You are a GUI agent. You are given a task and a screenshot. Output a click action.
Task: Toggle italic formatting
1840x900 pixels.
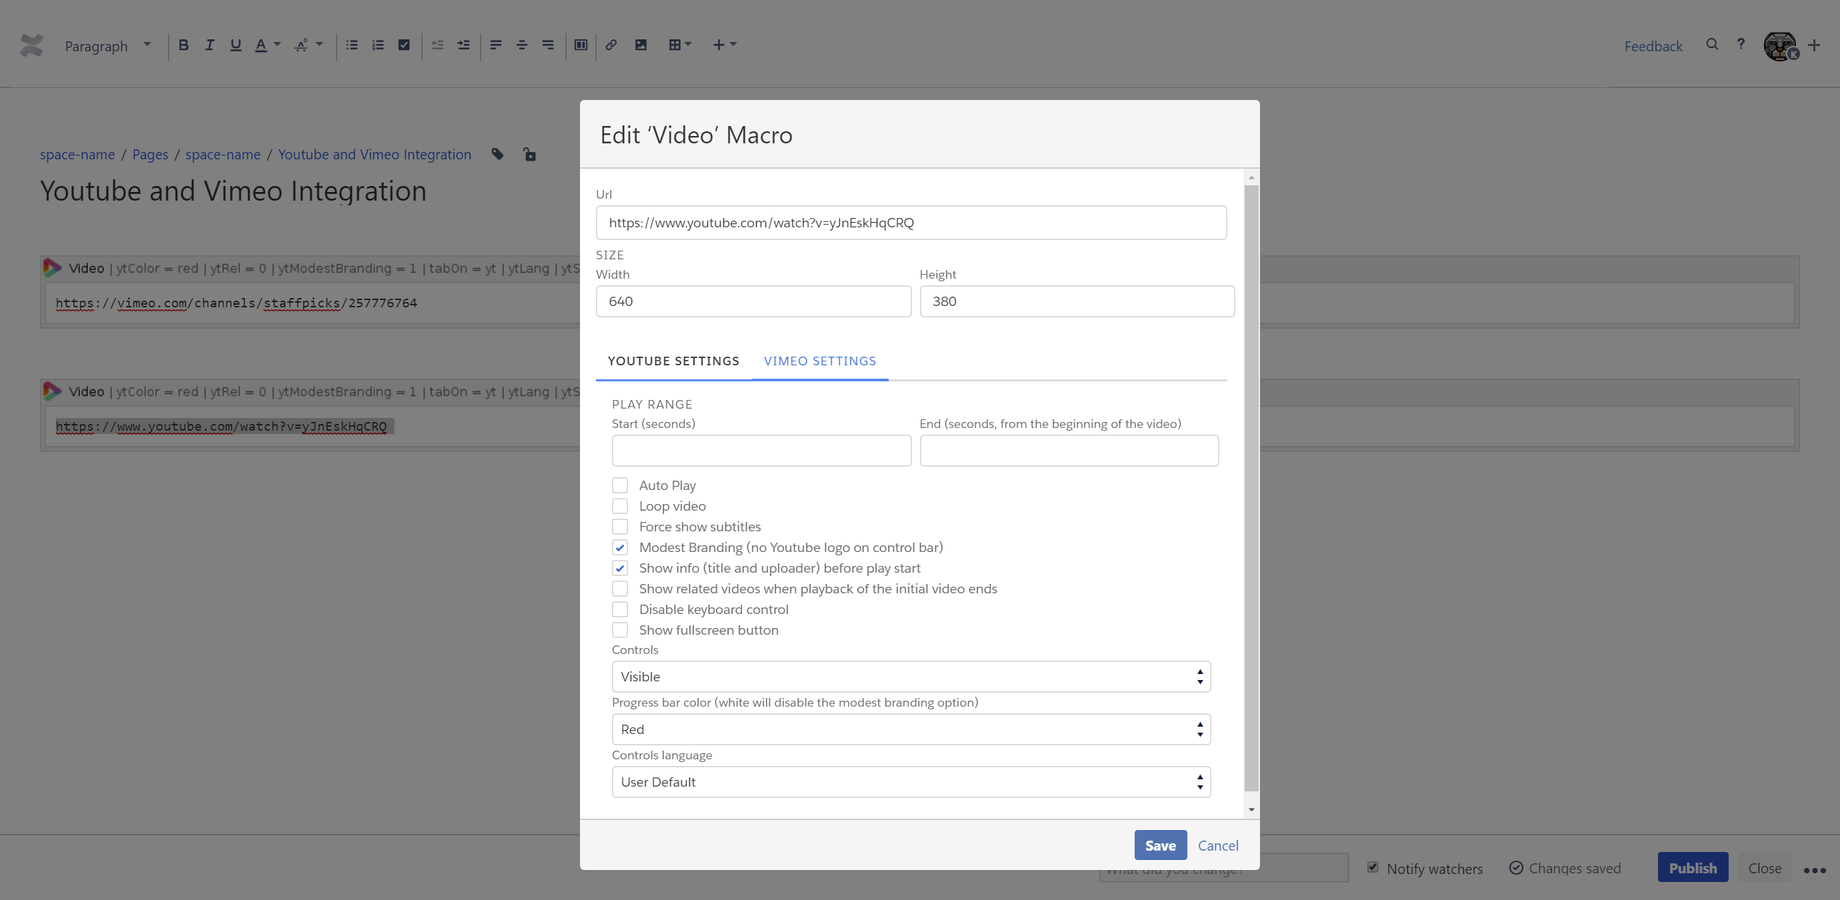click(x=209, y=45)
